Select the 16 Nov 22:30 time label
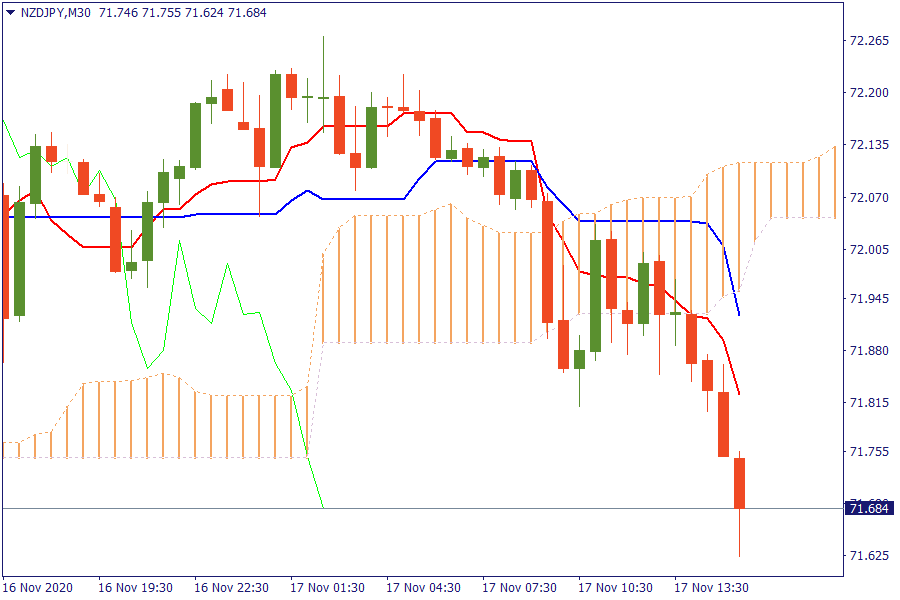 (232, 587)
